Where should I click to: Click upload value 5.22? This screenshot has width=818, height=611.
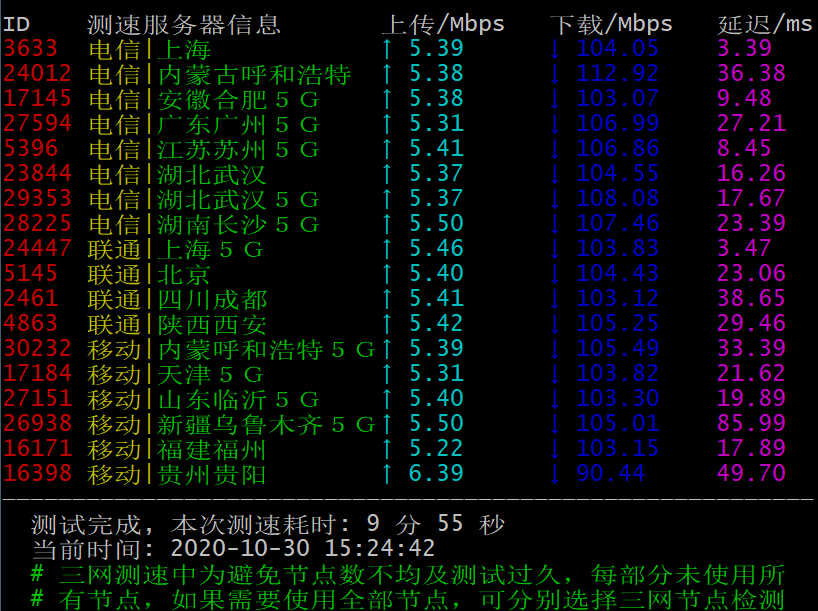click(436, 448)
